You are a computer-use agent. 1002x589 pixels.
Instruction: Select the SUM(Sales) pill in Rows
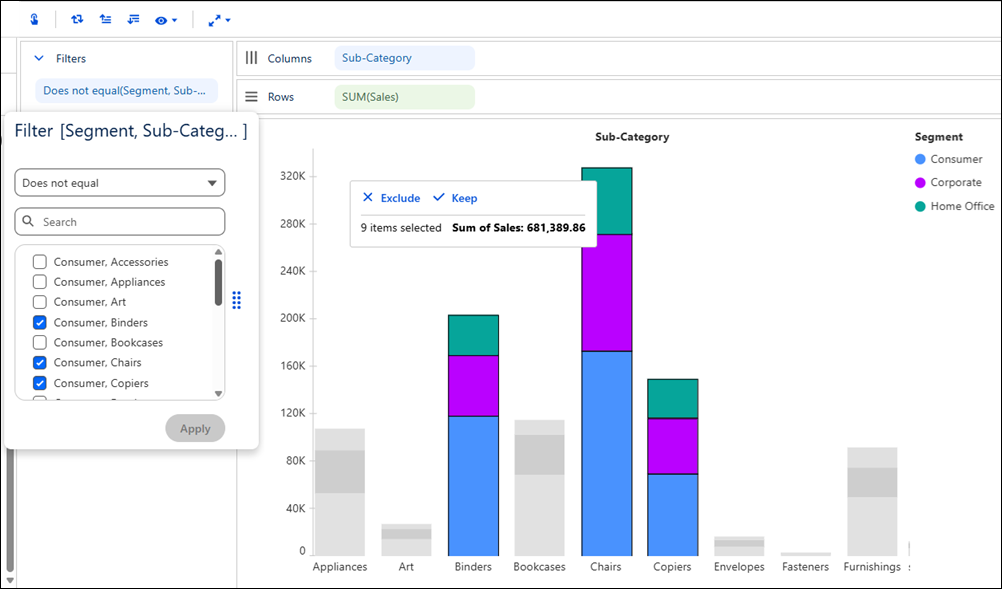click(405, 97)
